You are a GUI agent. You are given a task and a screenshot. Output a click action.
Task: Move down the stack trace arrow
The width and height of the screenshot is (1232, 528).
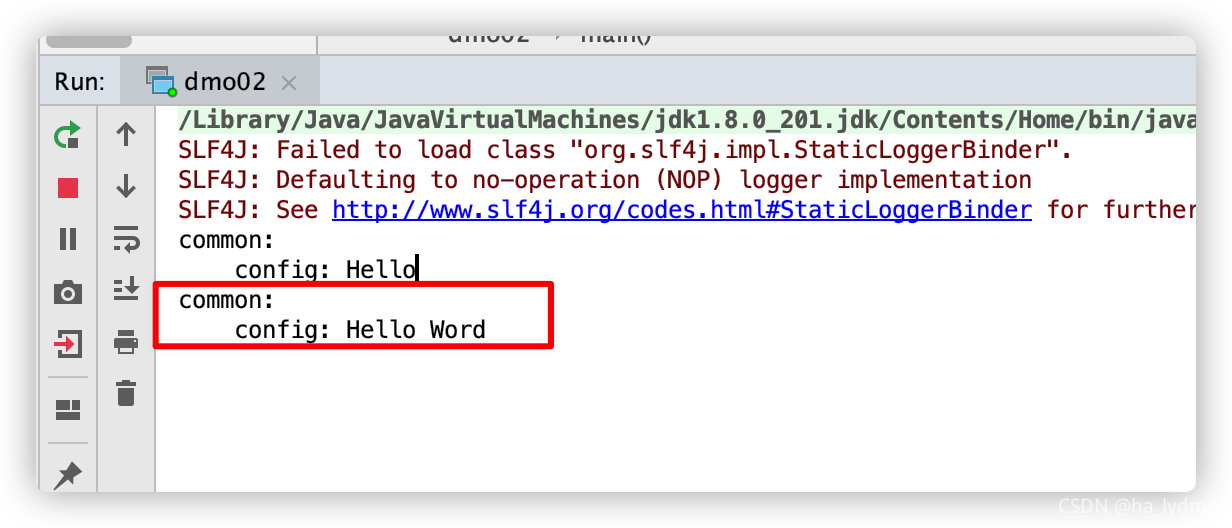[126, 187]
